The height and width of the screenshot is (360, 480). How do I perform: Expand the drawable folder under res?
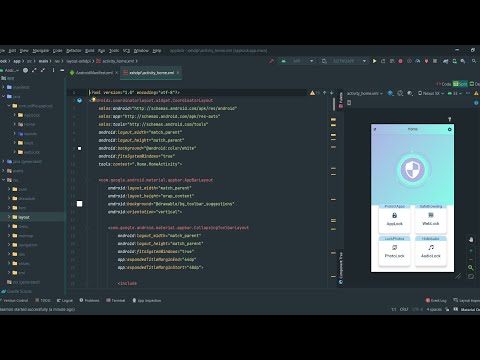9,198
